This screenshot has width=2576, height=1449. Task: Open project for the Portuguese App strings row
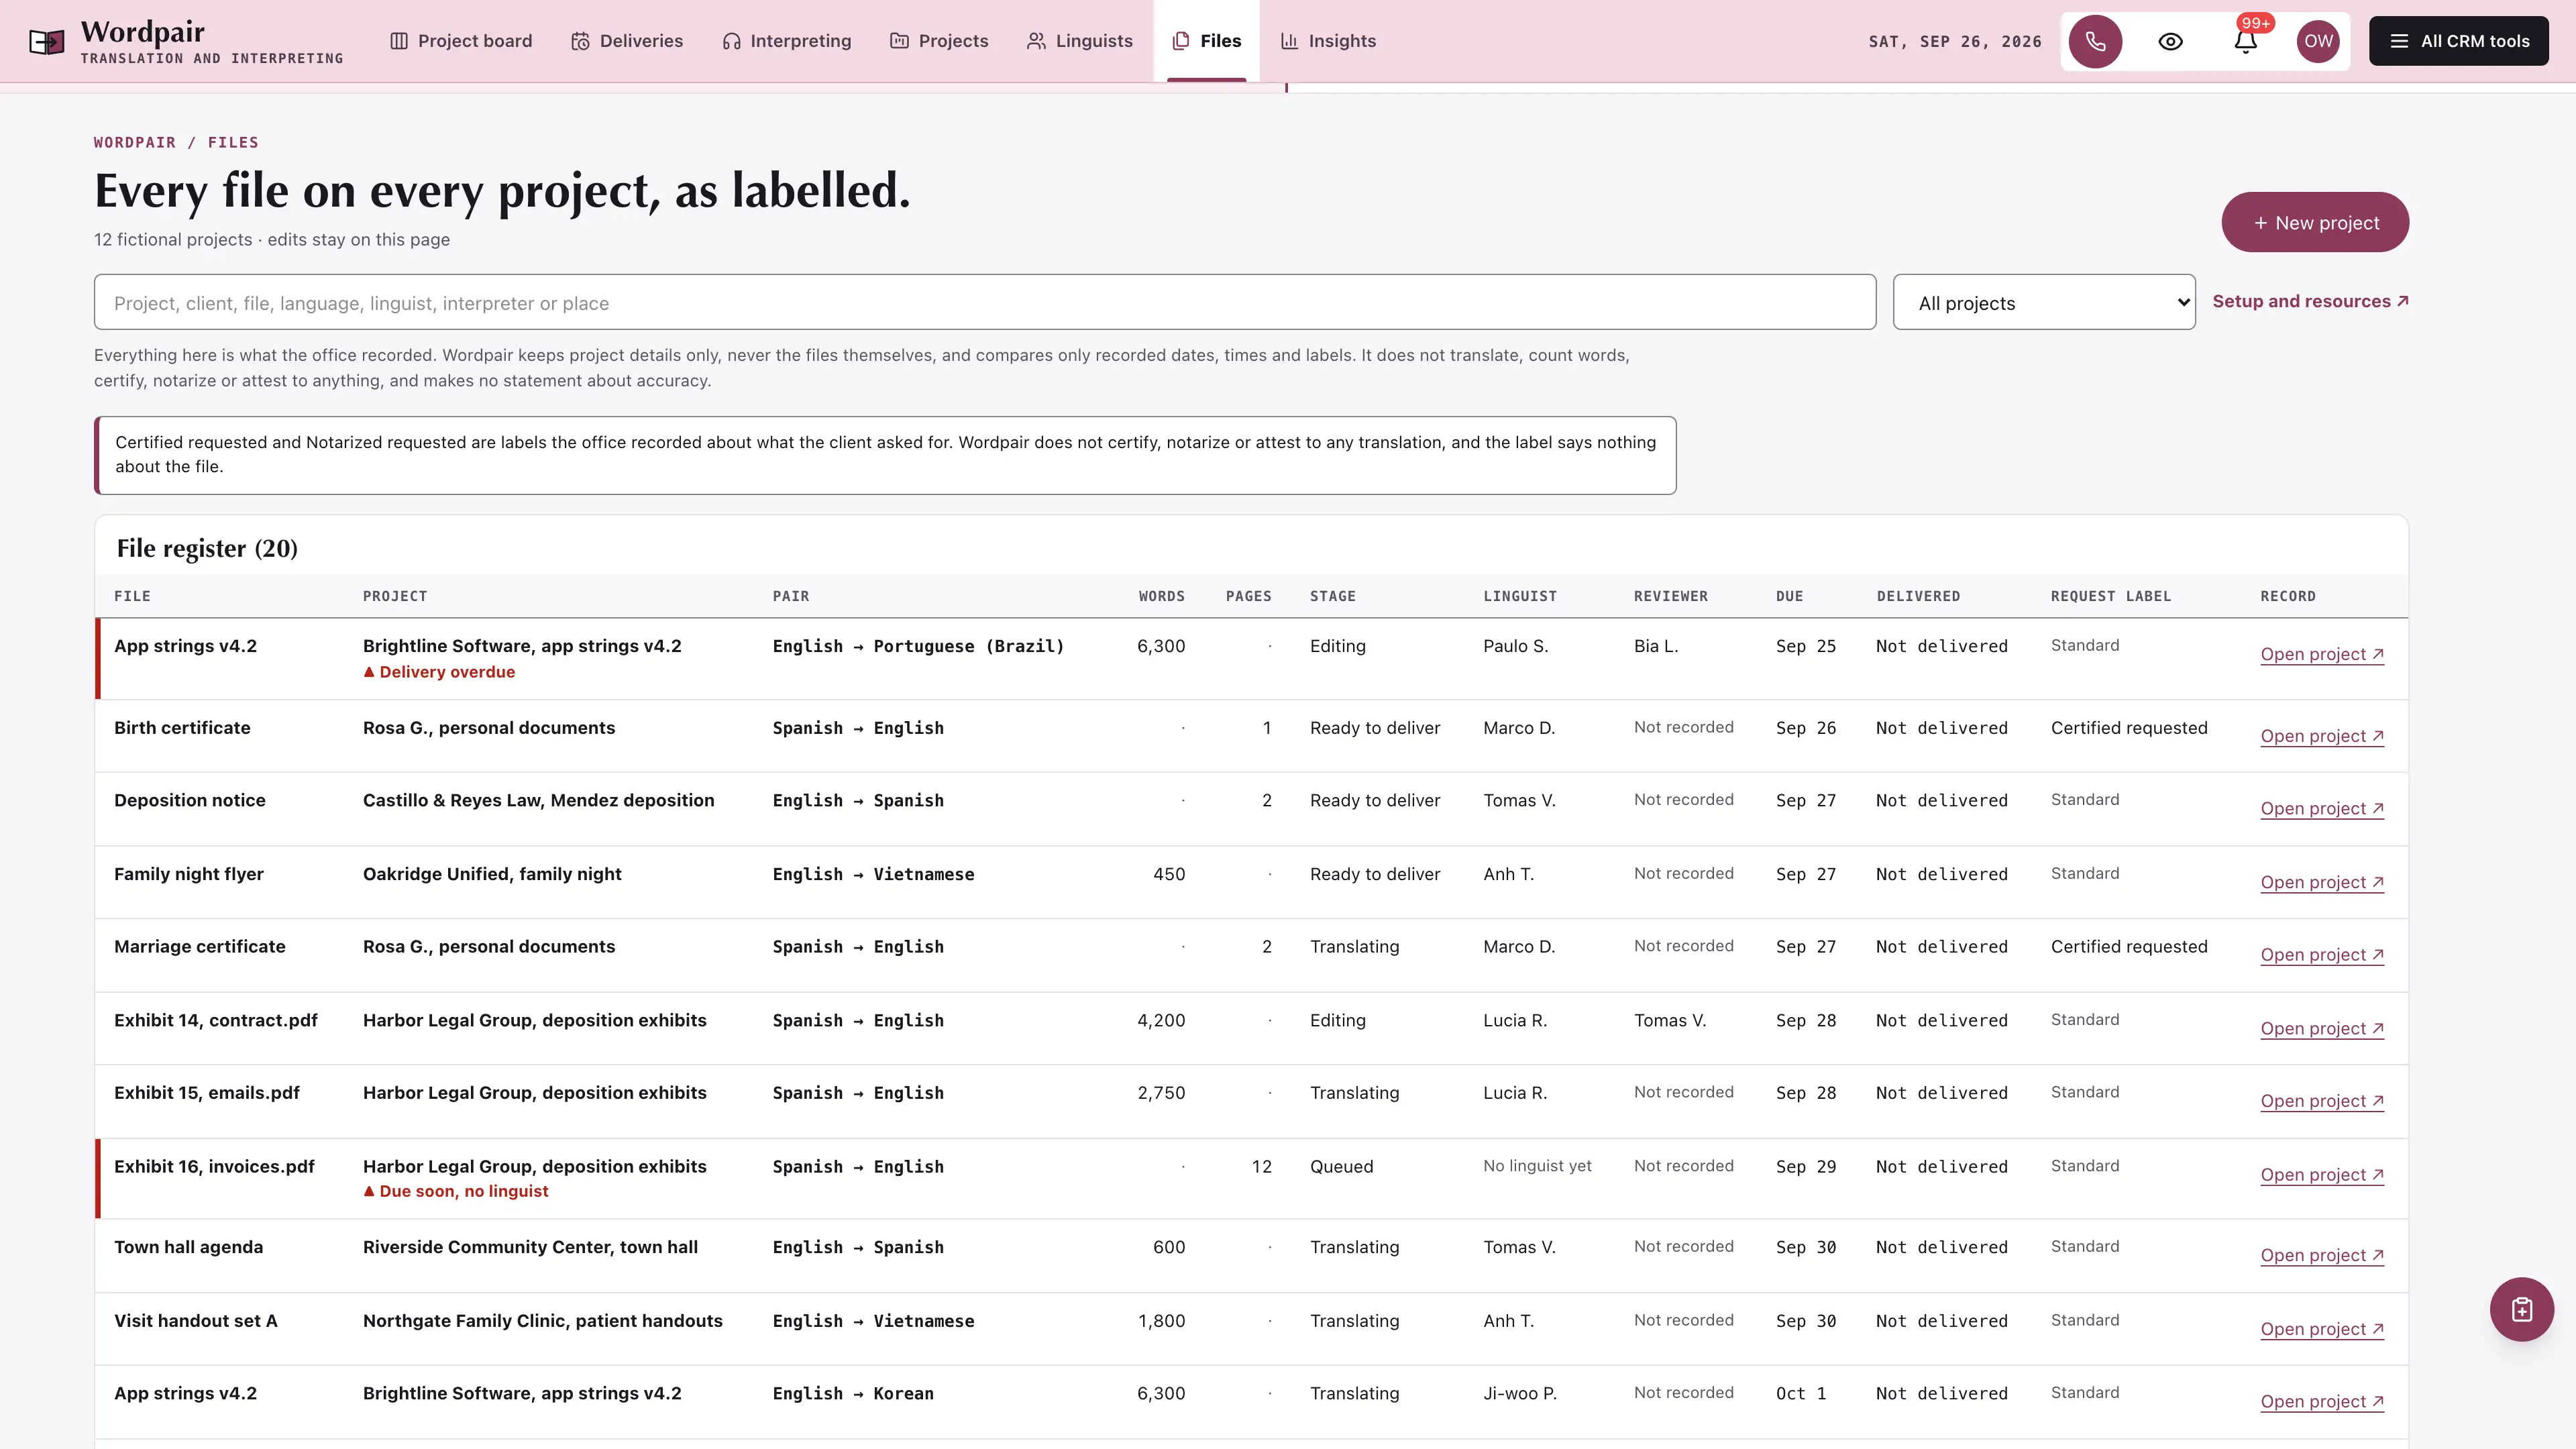tap(2322, 654)
